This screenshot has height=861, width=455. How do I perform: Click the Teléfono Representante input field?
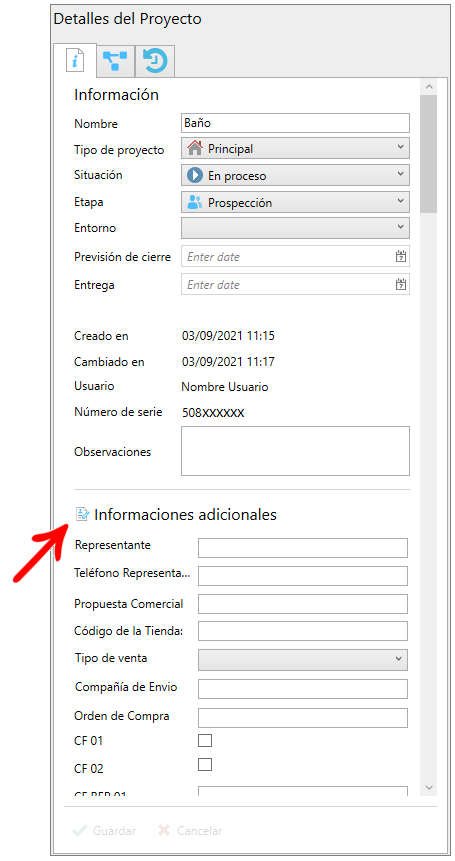303,575
